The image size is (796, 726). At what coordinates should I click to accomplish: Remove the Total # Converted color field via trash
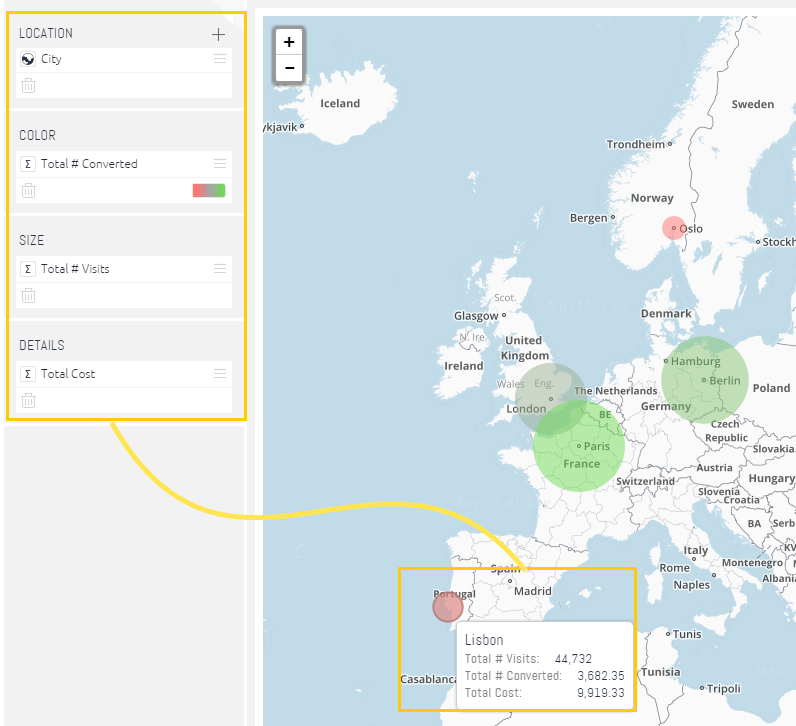pos(28,191)
